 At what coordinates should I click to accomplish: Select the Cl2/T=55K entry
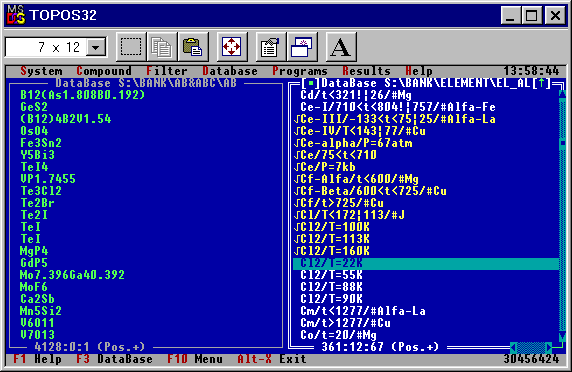click(331, 275)
